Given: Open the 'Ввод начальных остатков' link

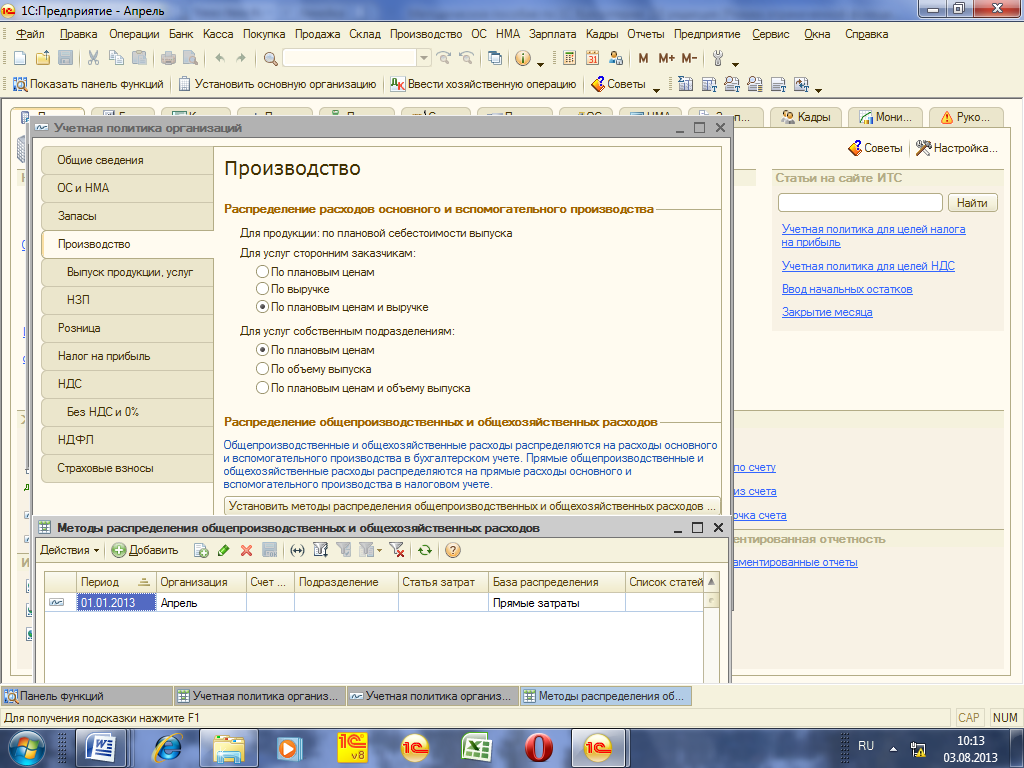Looking at the screenshot, I should [847, 289].
